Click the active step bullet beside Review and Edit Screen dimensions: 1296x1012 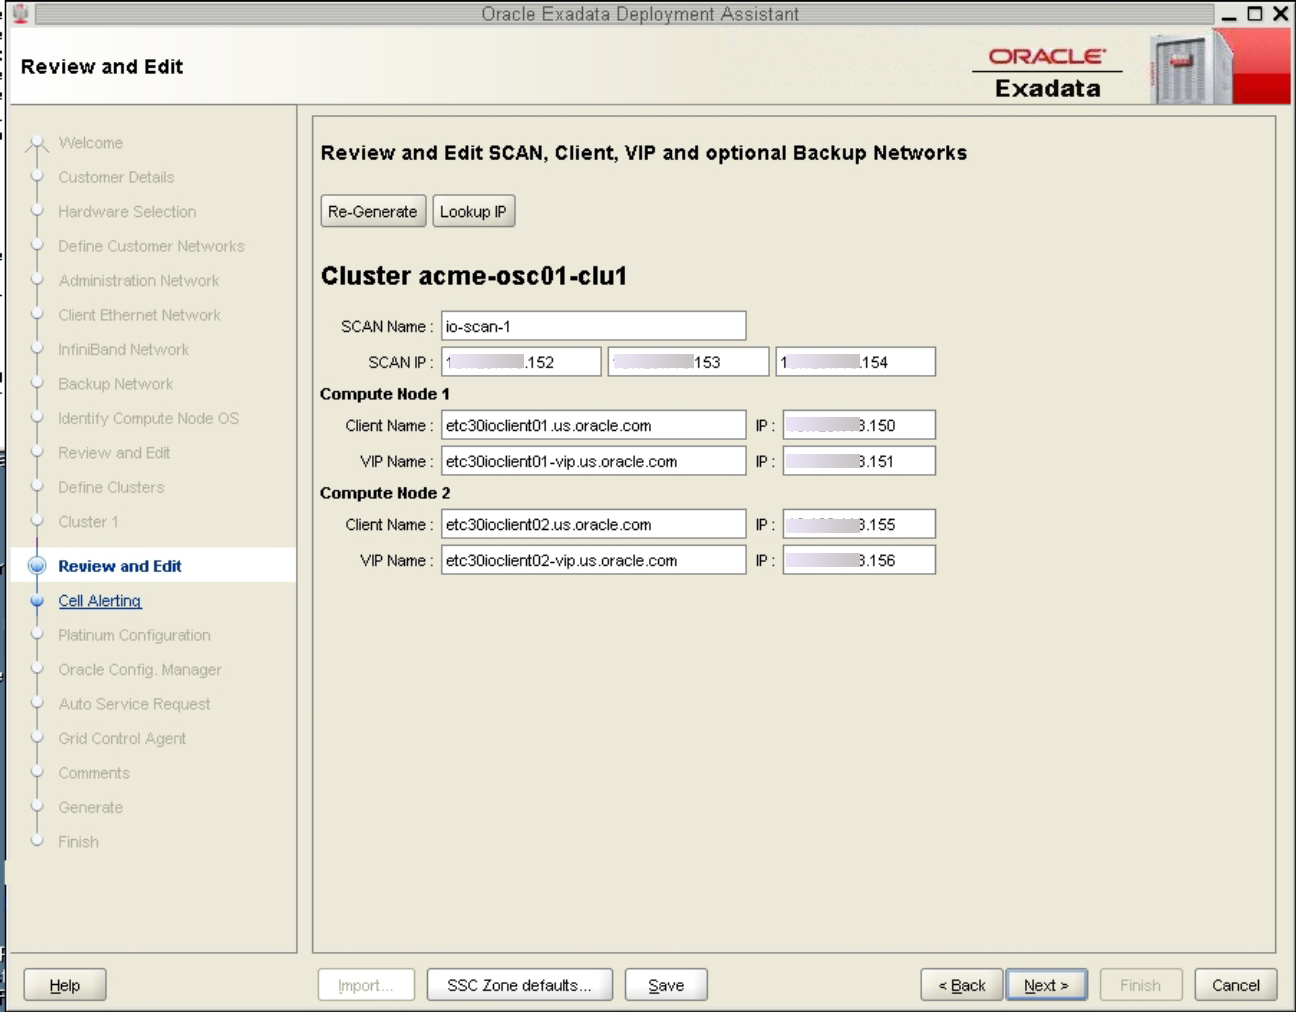click(x=37, y=565)
